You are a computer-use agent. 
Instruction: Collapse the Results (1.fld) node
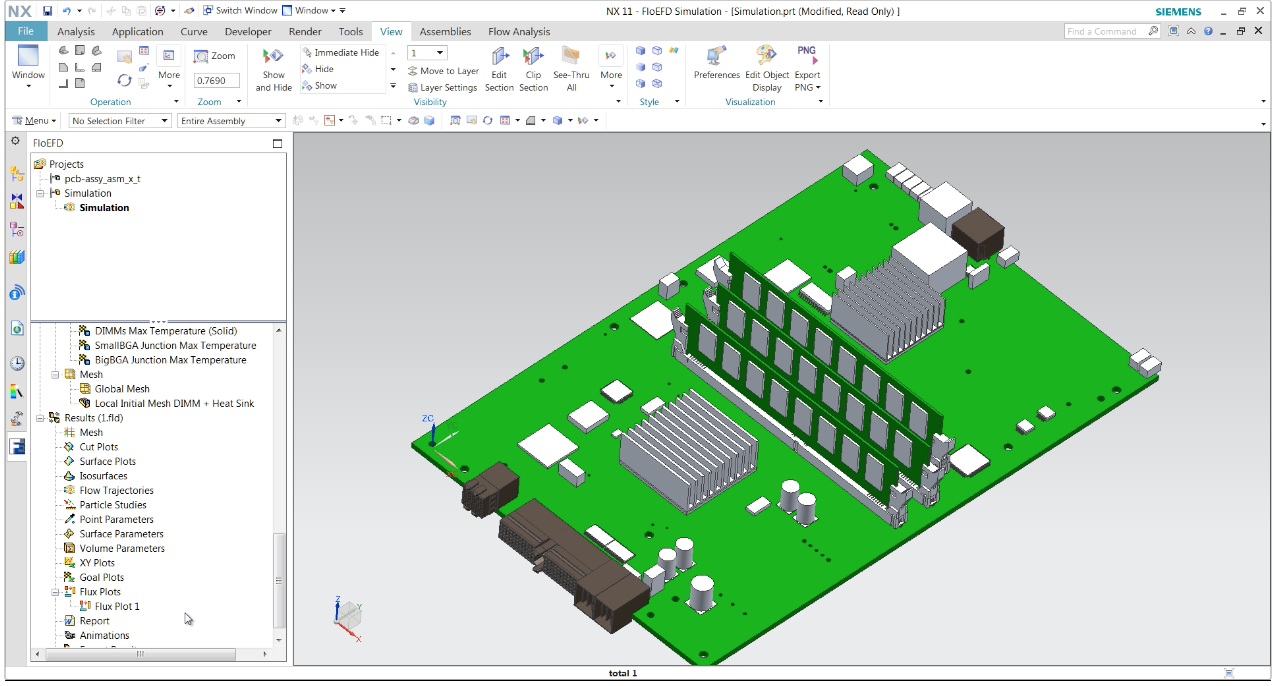click(39, 418)
